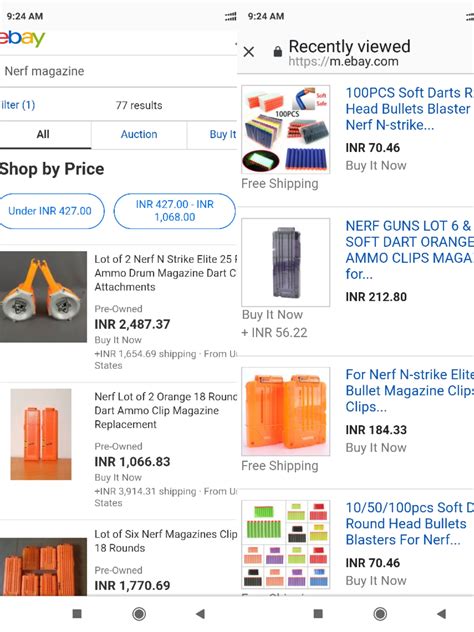
Task: Open the Filter (1) options
Action: point(18,105)
